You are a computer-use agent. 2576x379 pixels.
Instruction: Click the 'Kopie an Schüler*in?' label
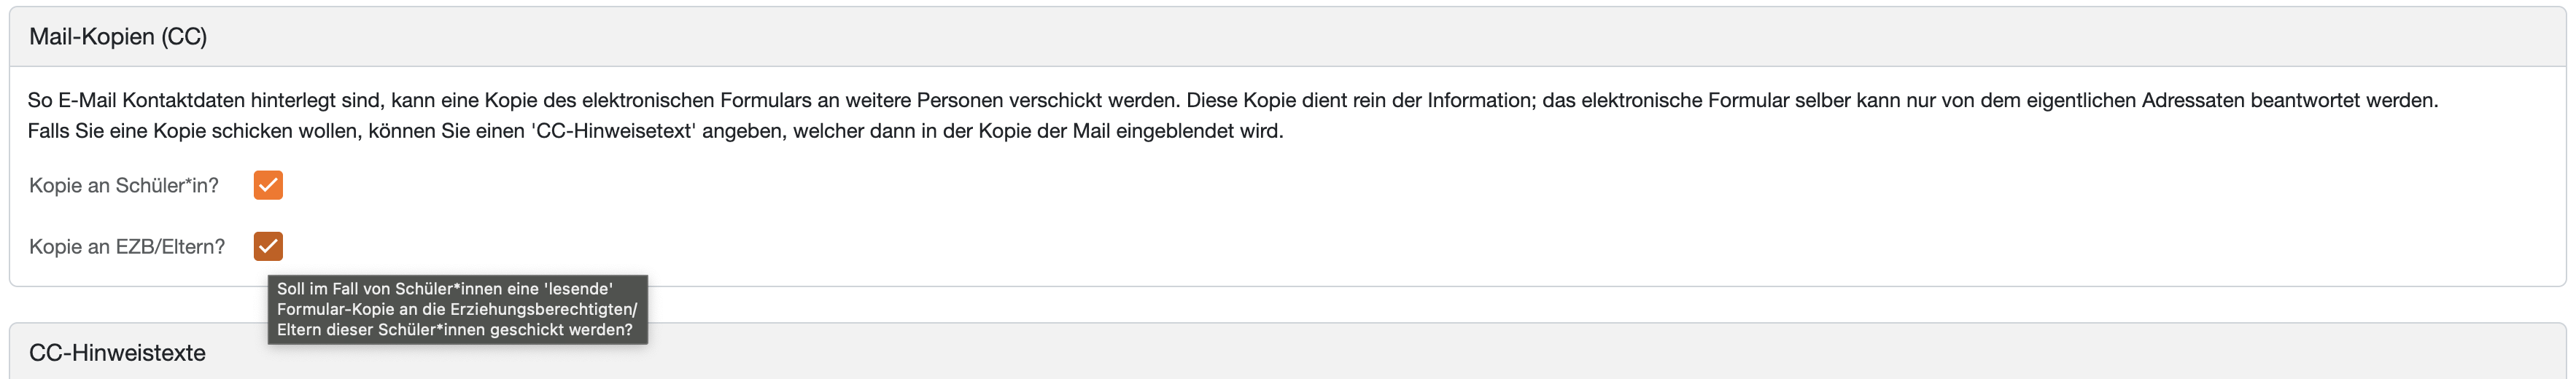(x=123, y=186)
